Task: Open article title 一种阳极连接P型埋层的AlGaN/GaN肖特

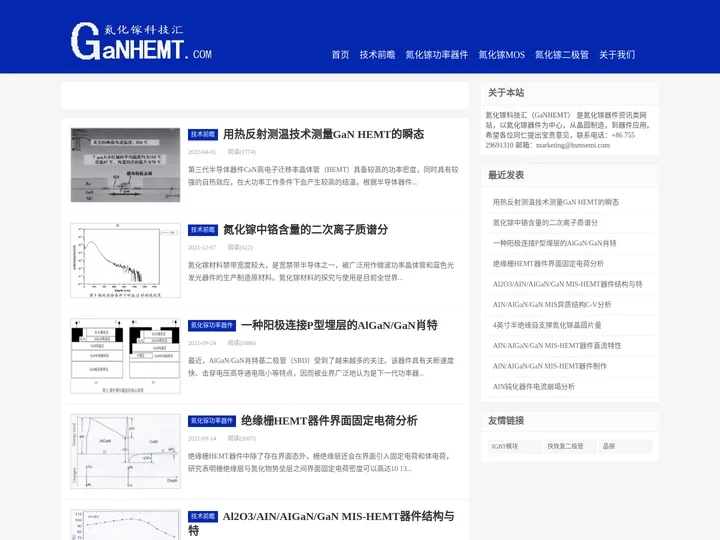Action: point(339,325)
